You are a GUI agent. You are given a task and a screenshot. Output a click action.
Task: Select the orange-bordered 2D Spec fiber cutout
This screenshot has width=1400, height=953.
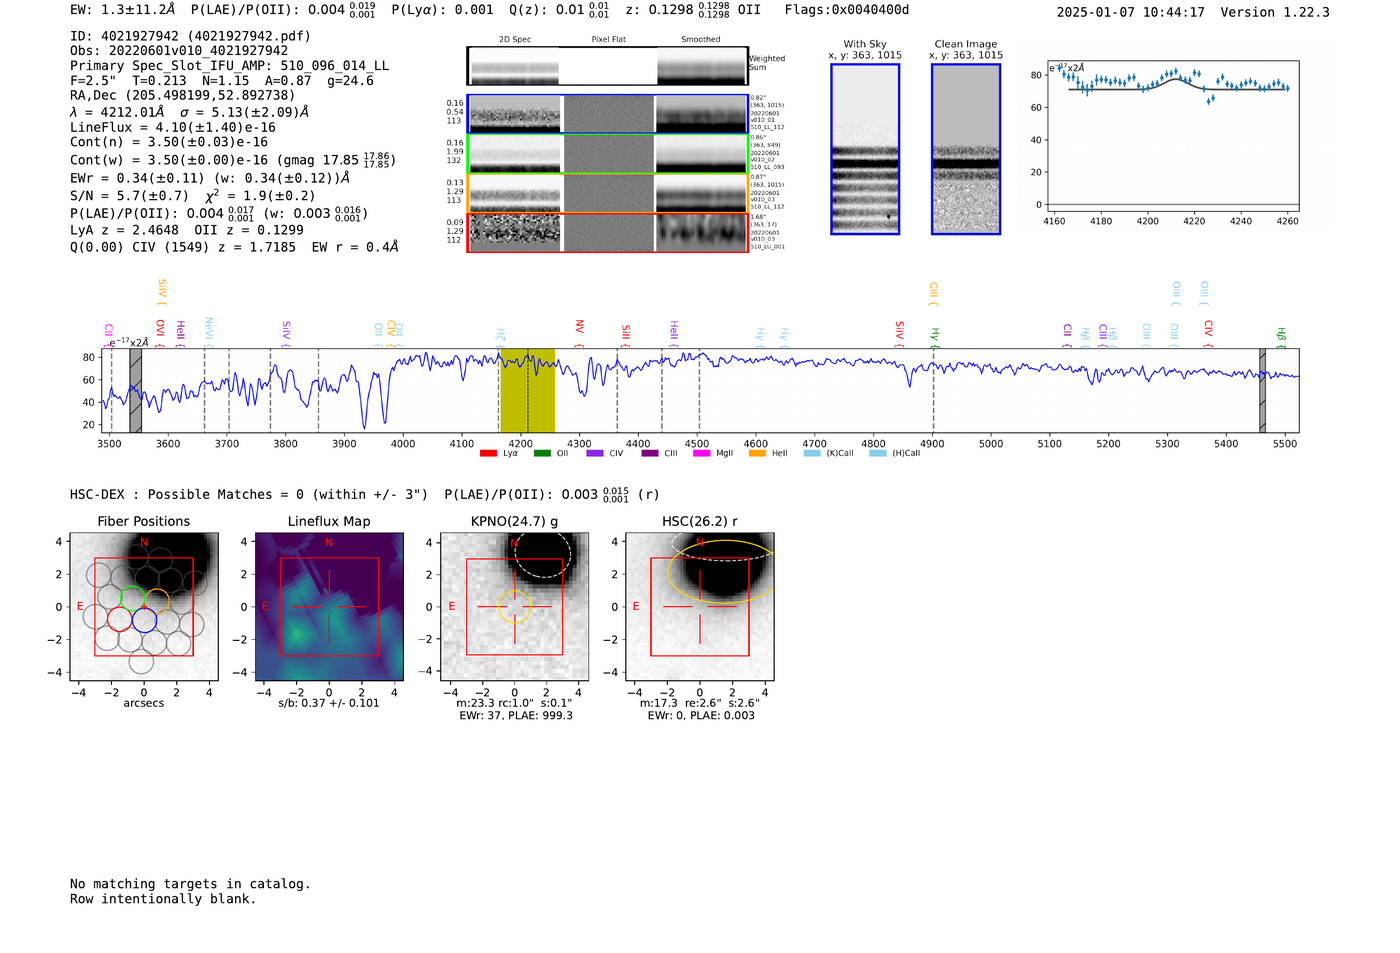[515, 193]
